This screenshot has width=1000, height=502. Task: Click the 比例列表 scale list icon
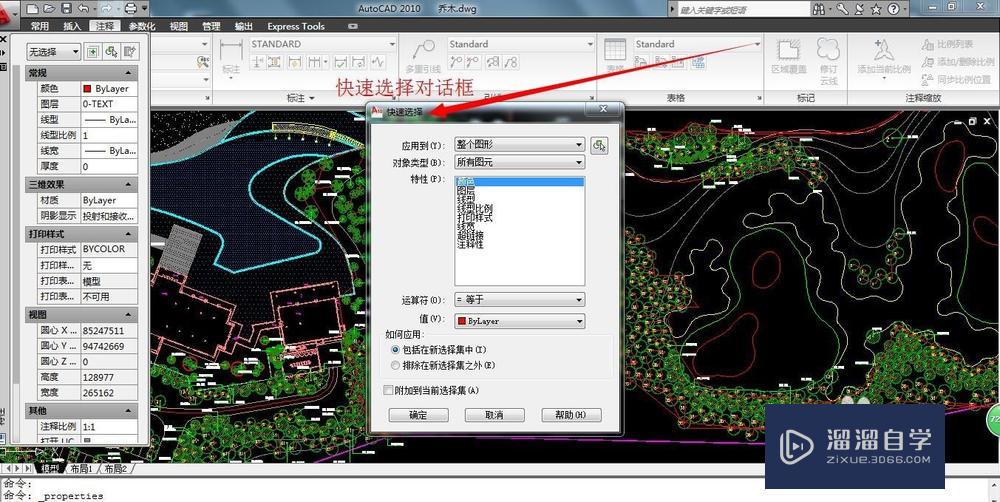click(928, 45)
